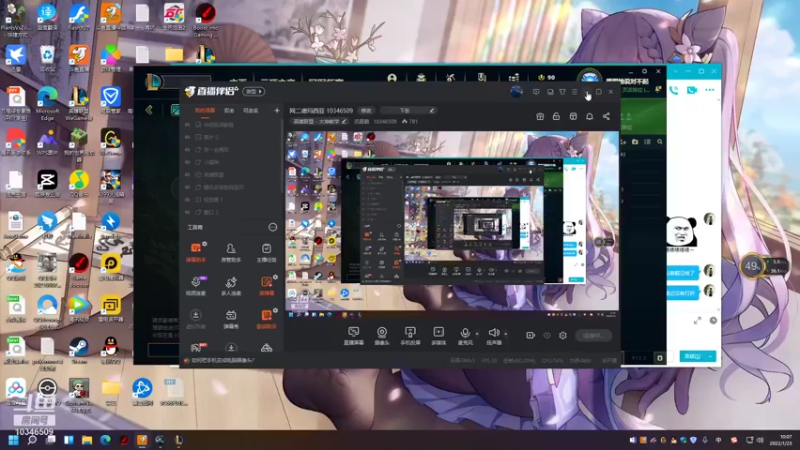Screen dimensions: 800x450
Task: Open settings gear in streaming bottom bar
Action: (x=563, y=335)
